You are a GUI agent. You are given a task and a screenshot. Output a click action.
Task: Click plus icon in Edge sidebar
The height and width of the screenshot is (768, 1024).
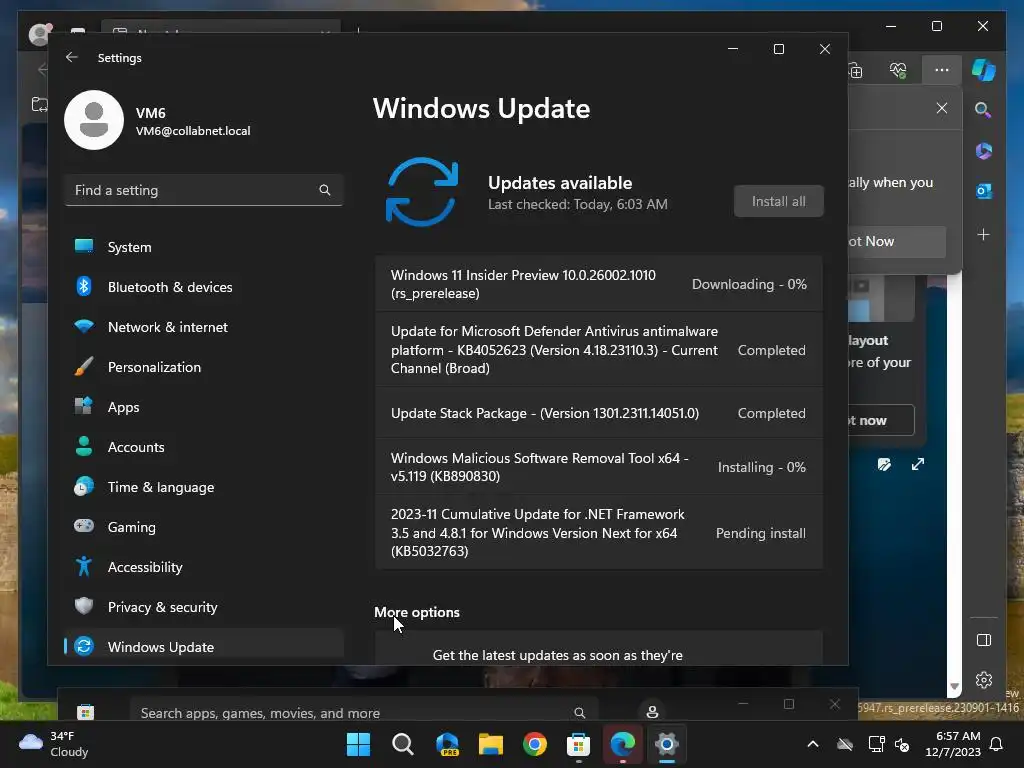pyautogui.click(x=984, y=234)
